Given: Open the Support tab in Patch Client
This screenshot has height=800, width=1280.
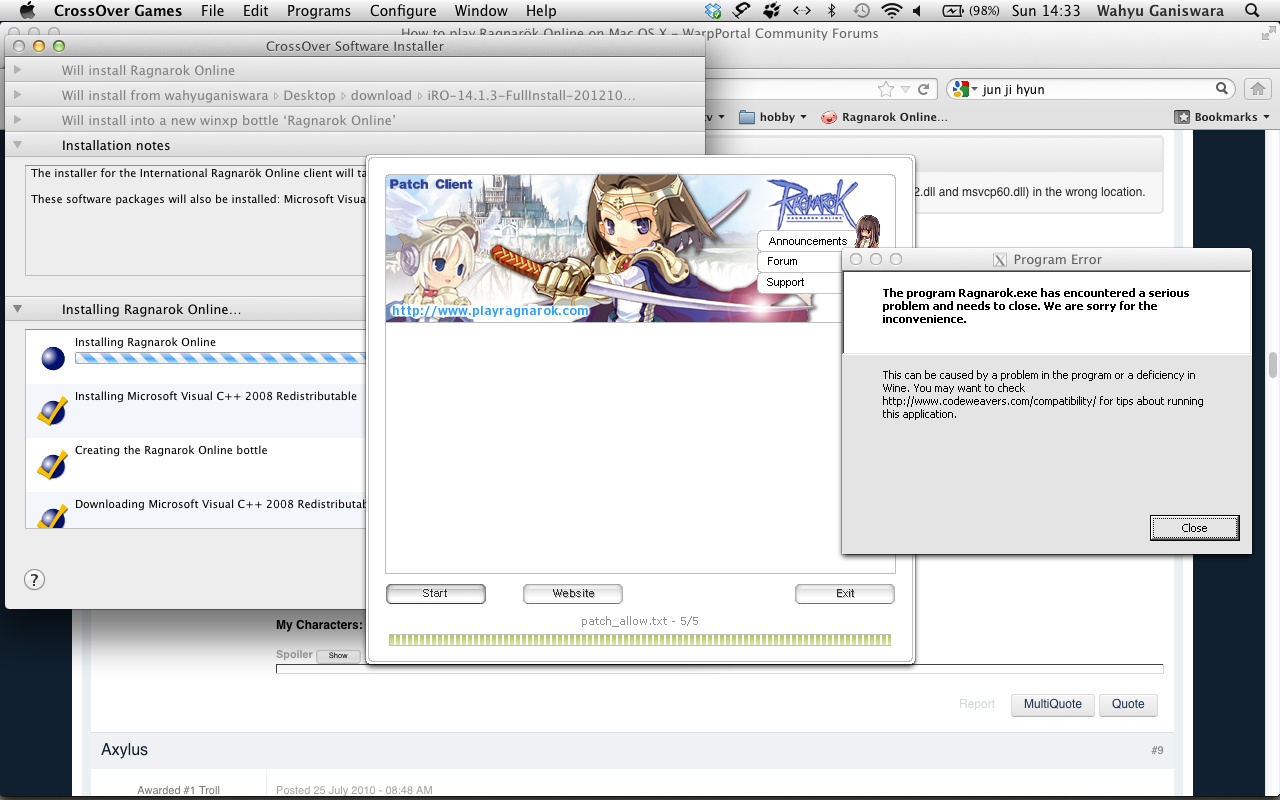Looking at the screenshot, I should (800, 282).
